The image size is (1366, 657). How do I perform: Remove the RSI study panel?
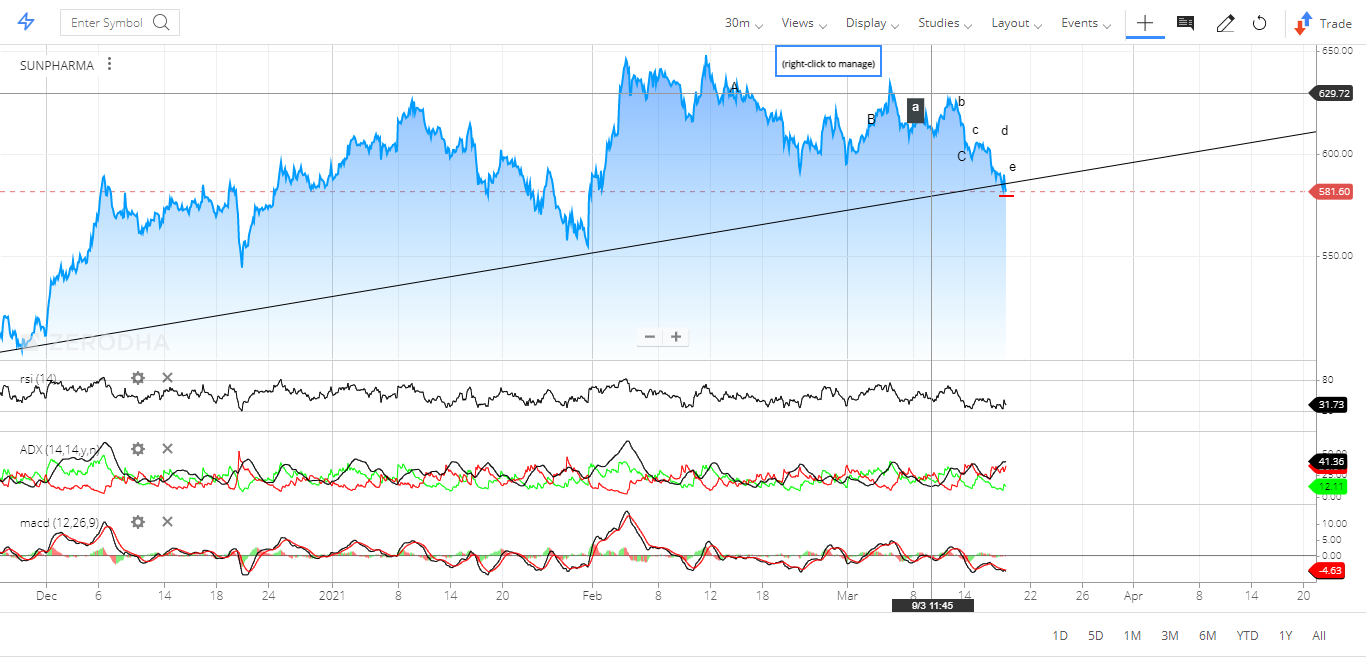167,378
